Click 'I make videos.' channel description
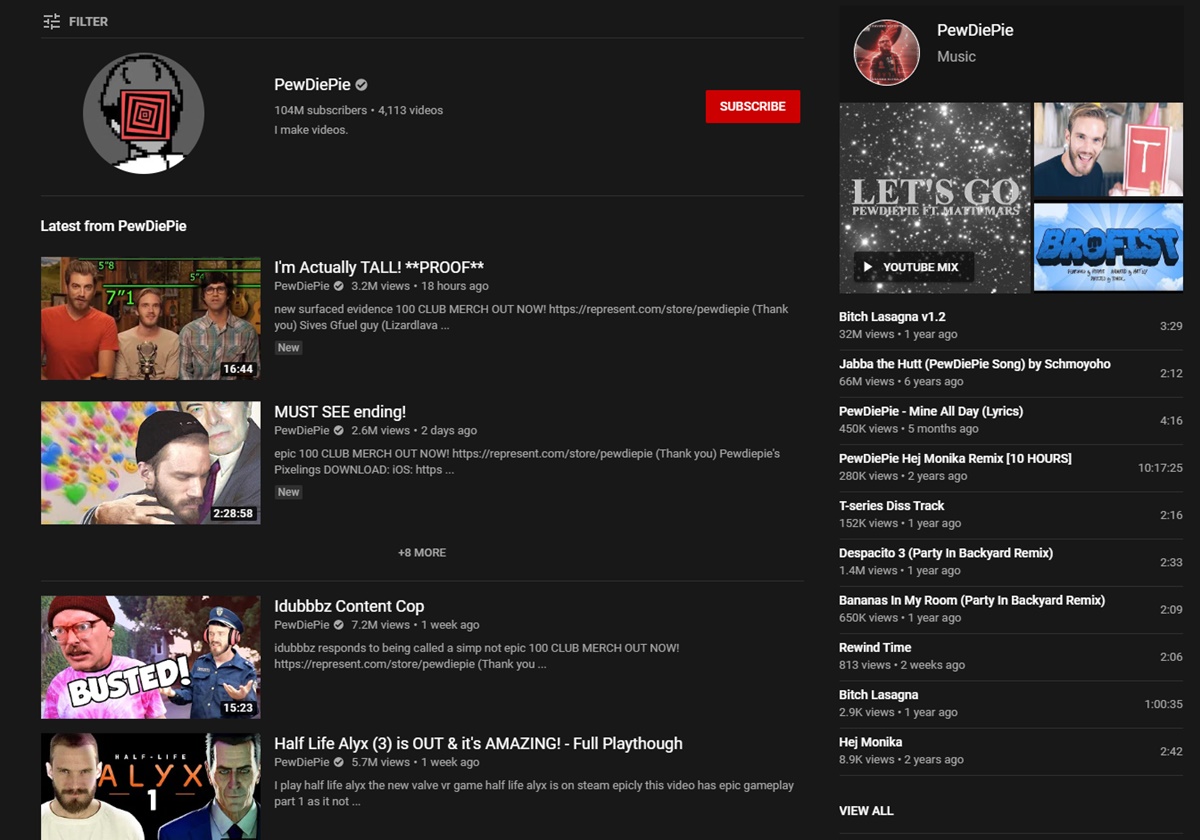Image resolution: width=1200 pixels, height=840 pixels. pos(311,130)
